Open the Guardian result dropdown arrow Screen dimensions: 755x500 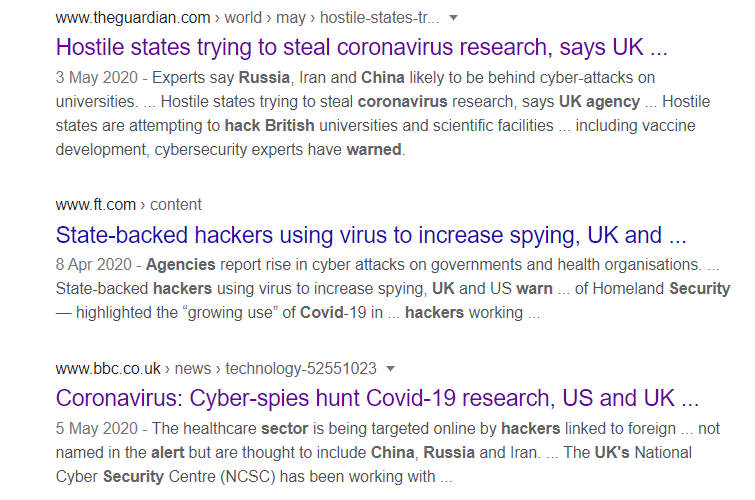(453, 18)
